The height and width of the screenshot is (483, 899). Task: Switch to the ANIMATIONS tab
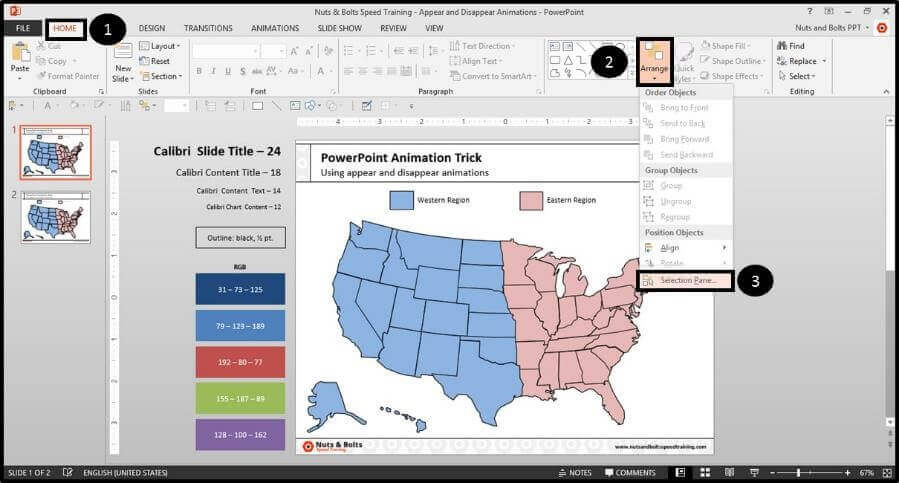275,28
